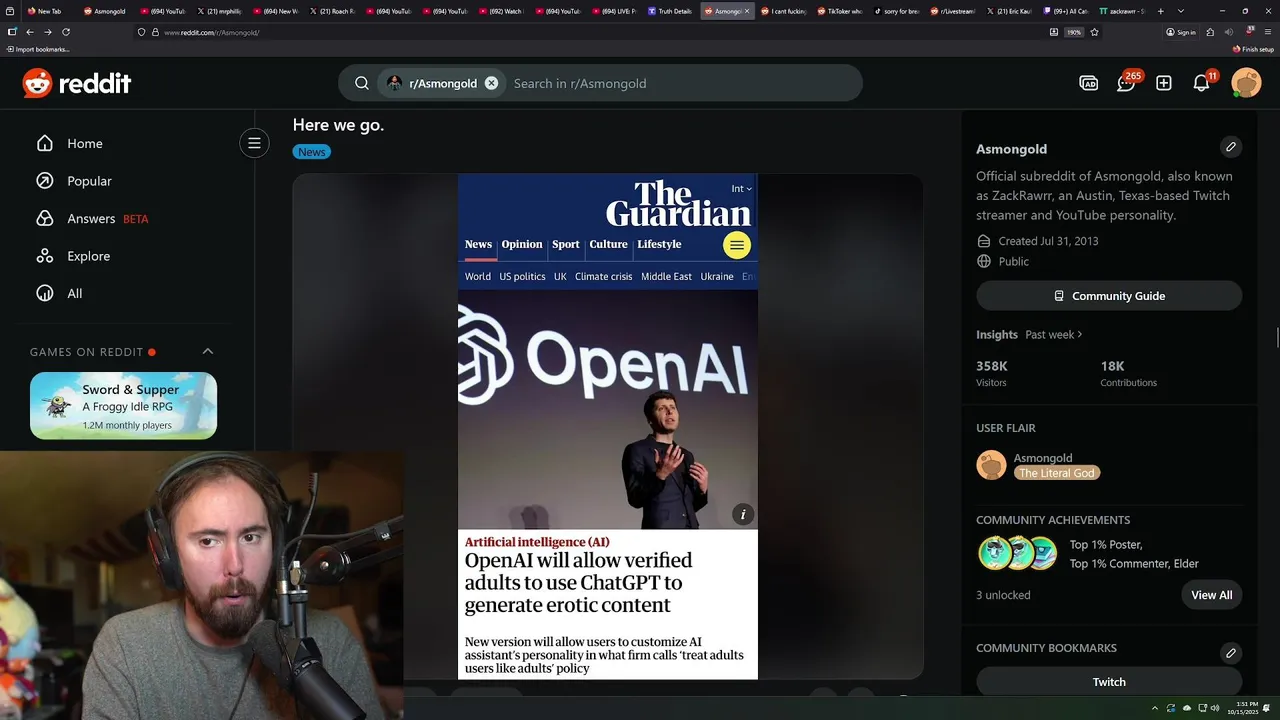The height and width of the screenshot is (720, 1280).
Task: Click the page scrollbar on right edge
Action: click(1276, 338)
